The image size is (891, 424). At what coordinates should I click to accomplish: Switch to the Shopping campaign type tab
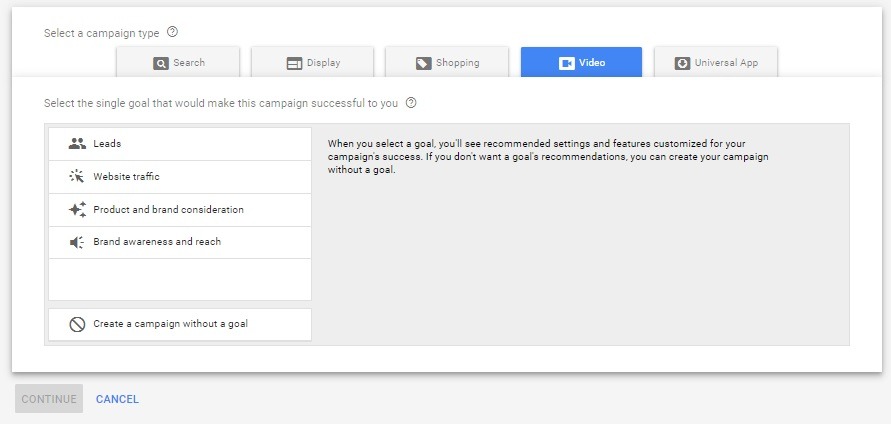(447, 62)
